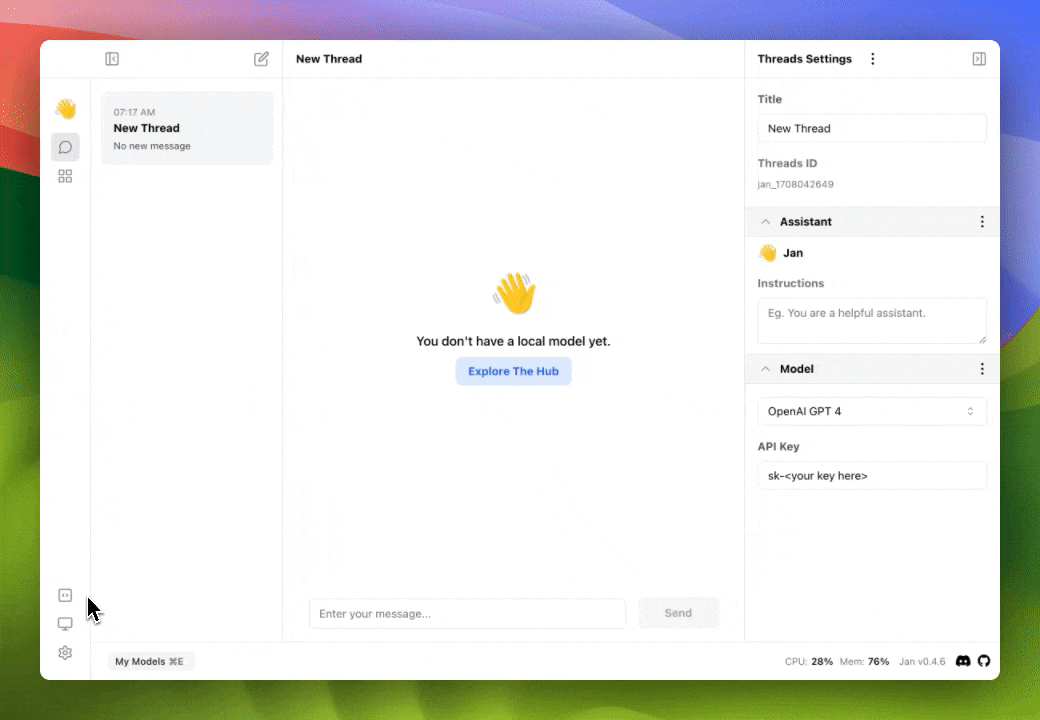1040x720 pixels.
Task: Hide the Threads Settings right panel
Action: 978,59
